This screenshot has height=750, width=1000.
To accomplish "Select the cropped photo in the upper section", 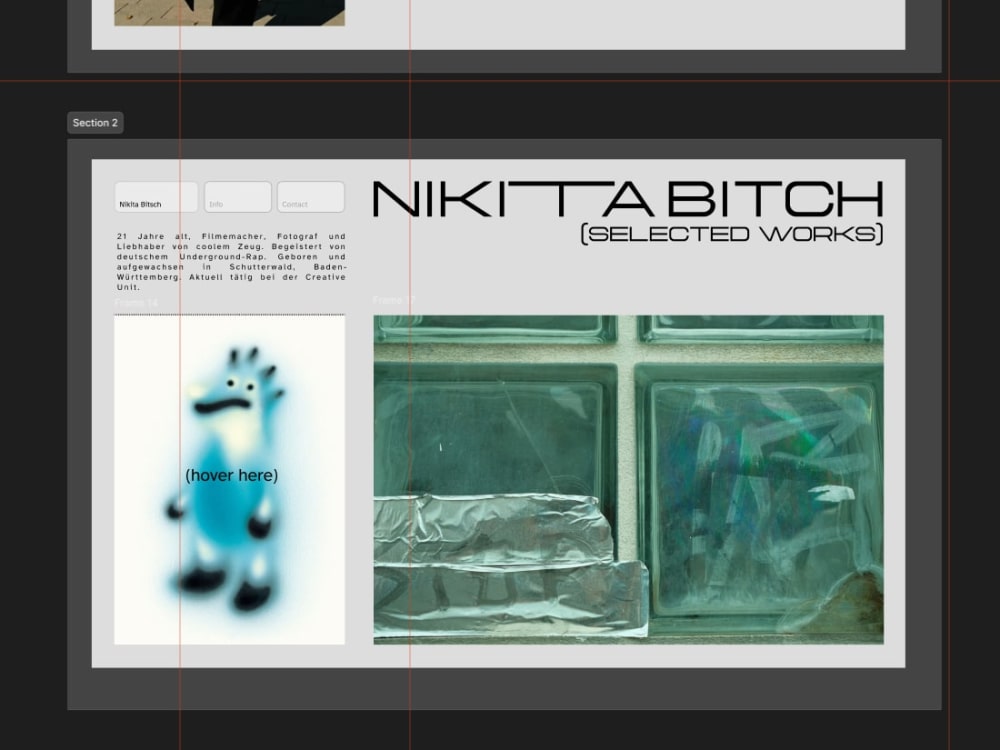I will click(230, 13).
